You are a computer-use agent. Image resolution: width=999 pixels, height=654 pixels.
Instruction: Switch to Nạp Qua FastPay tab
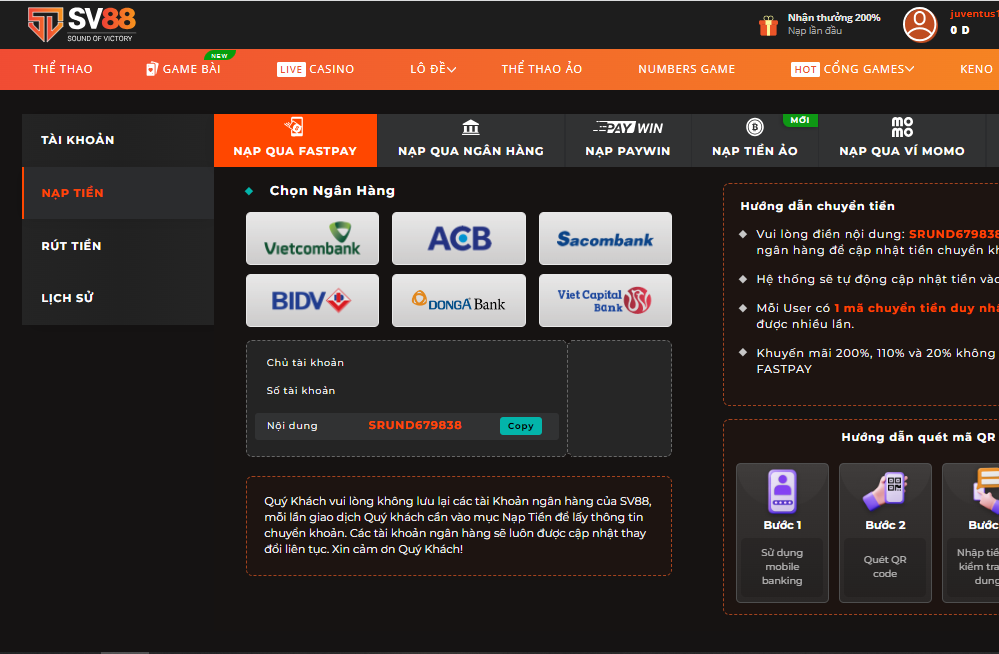(296, 140)
